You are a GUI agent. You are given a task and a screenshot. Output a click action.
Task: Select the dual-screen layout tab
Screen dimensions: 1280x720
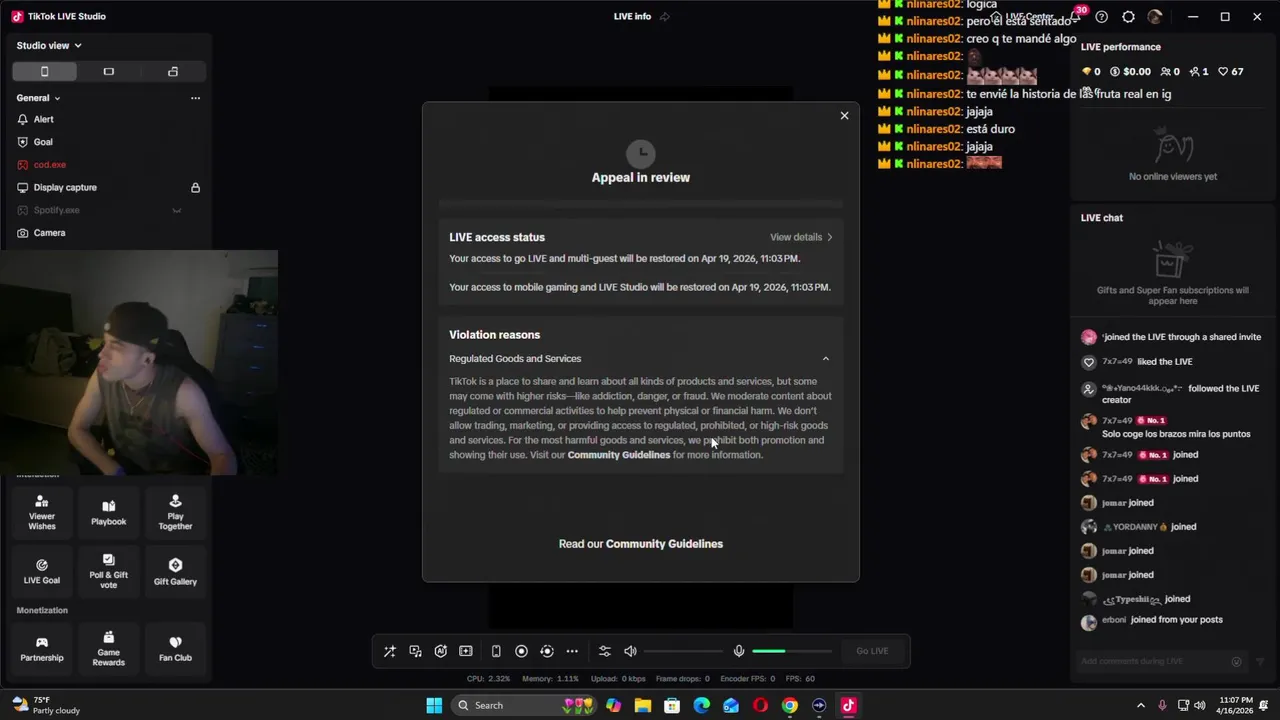click(x=173, y=72)
